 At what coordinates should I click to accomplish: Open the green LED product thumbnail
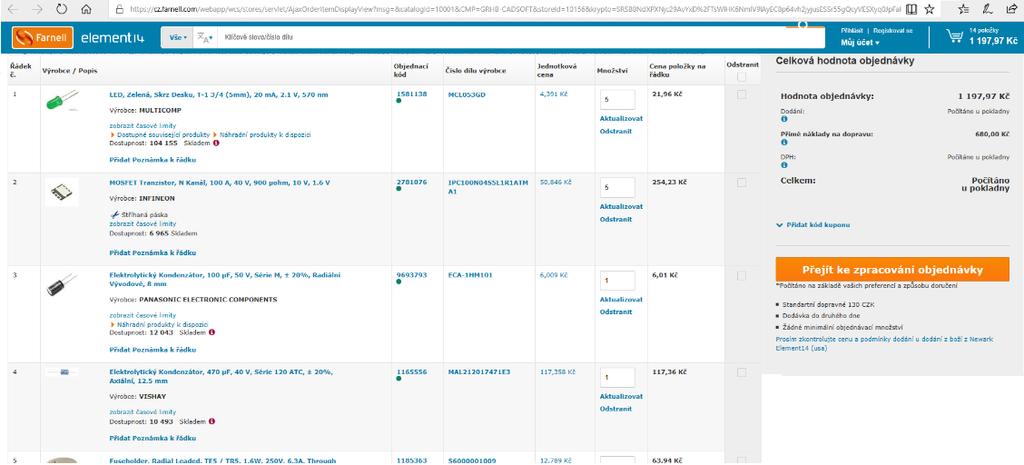62,100
